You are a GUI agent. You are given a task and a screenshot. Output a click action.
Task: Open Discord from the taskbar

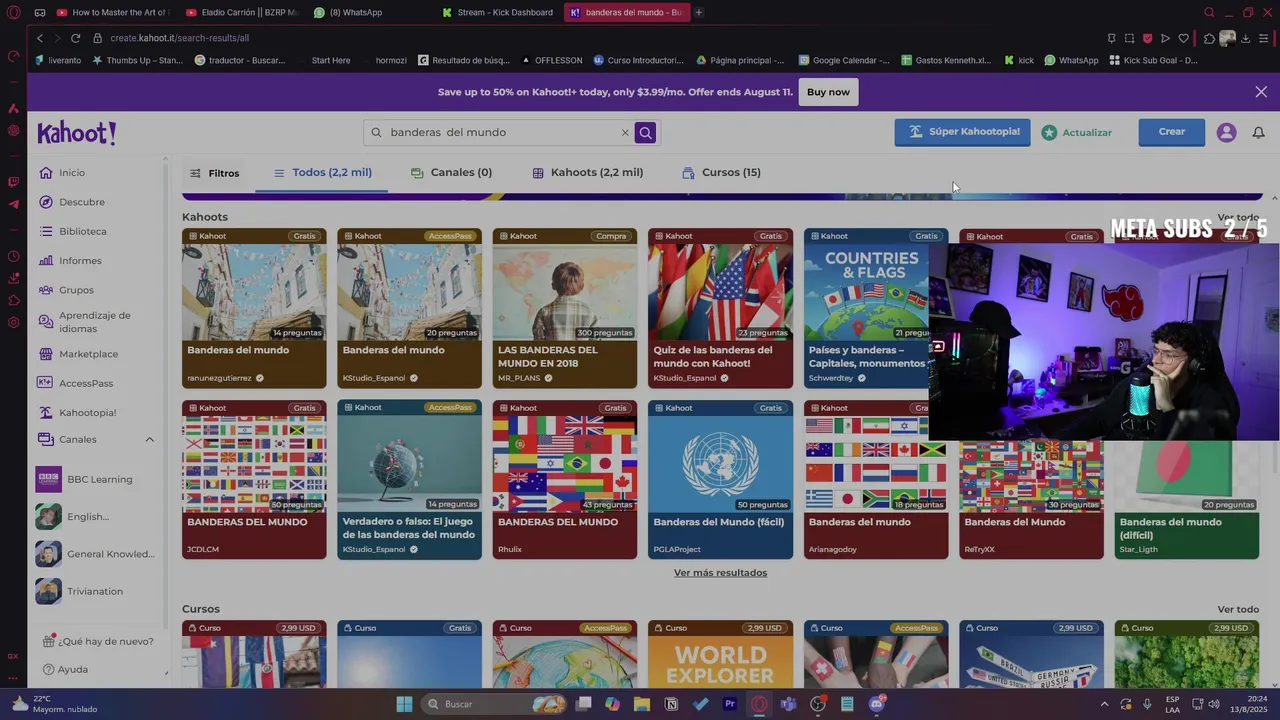[877, 704]
